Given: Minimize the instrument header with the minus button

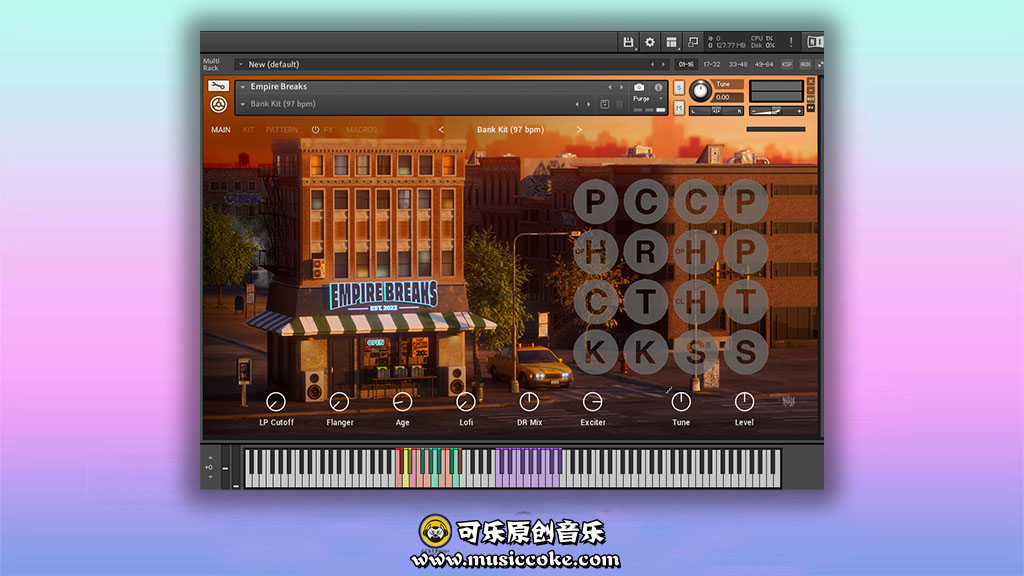Looking at the screenshot, I should [x=810, y=91].
